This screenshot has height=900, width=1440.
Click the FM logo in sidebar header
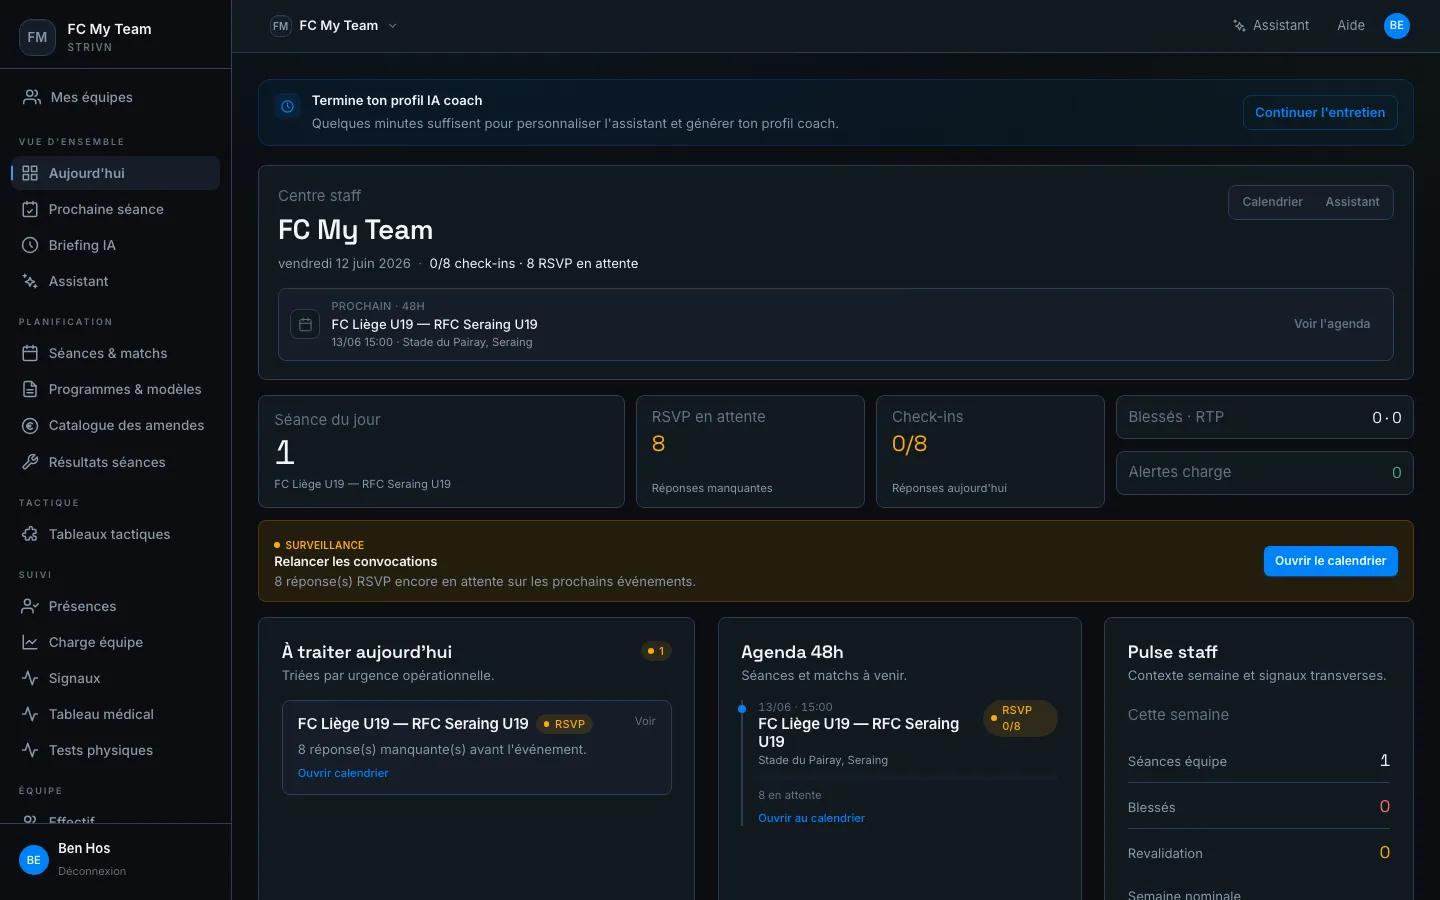[x=37, y=37]
